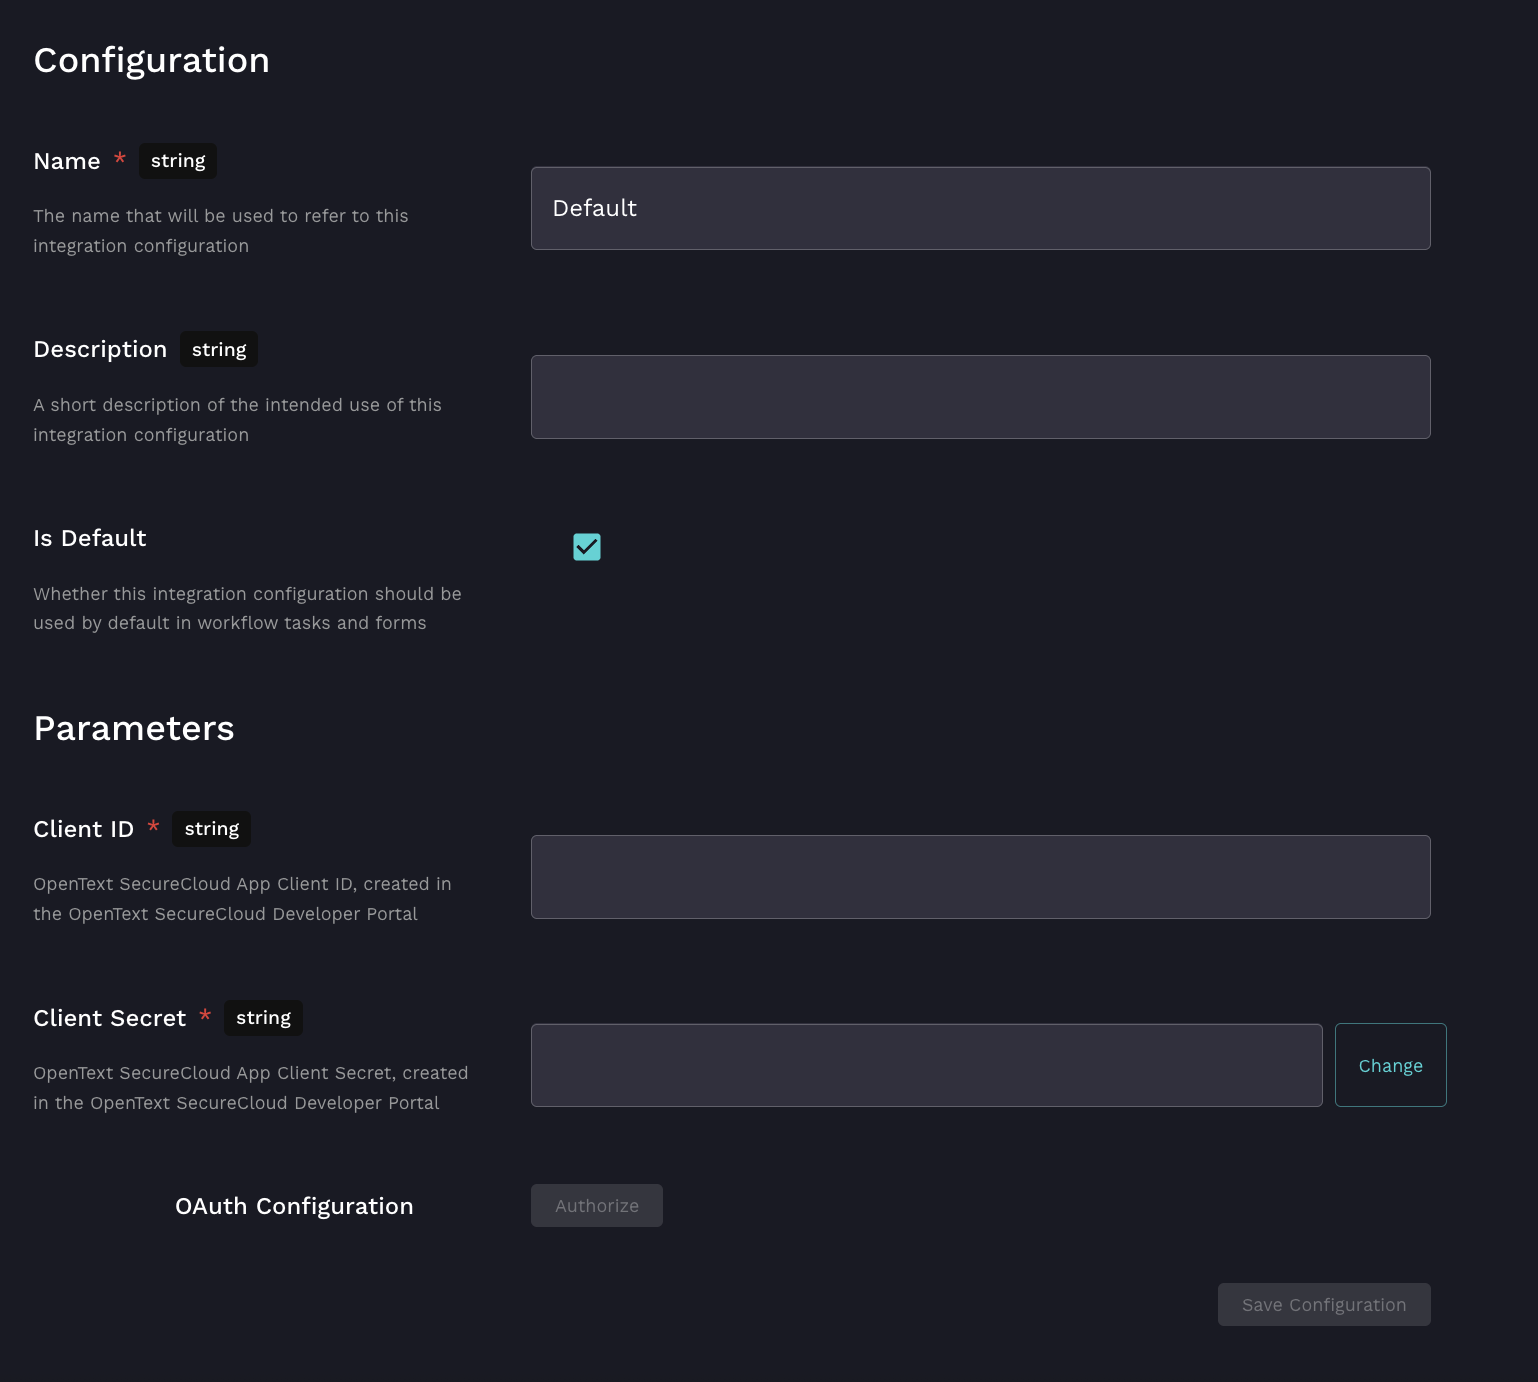Click the Client Secret input field
The image size is (1538, 1382).
pyautogui.click(x=926, y=1065)
